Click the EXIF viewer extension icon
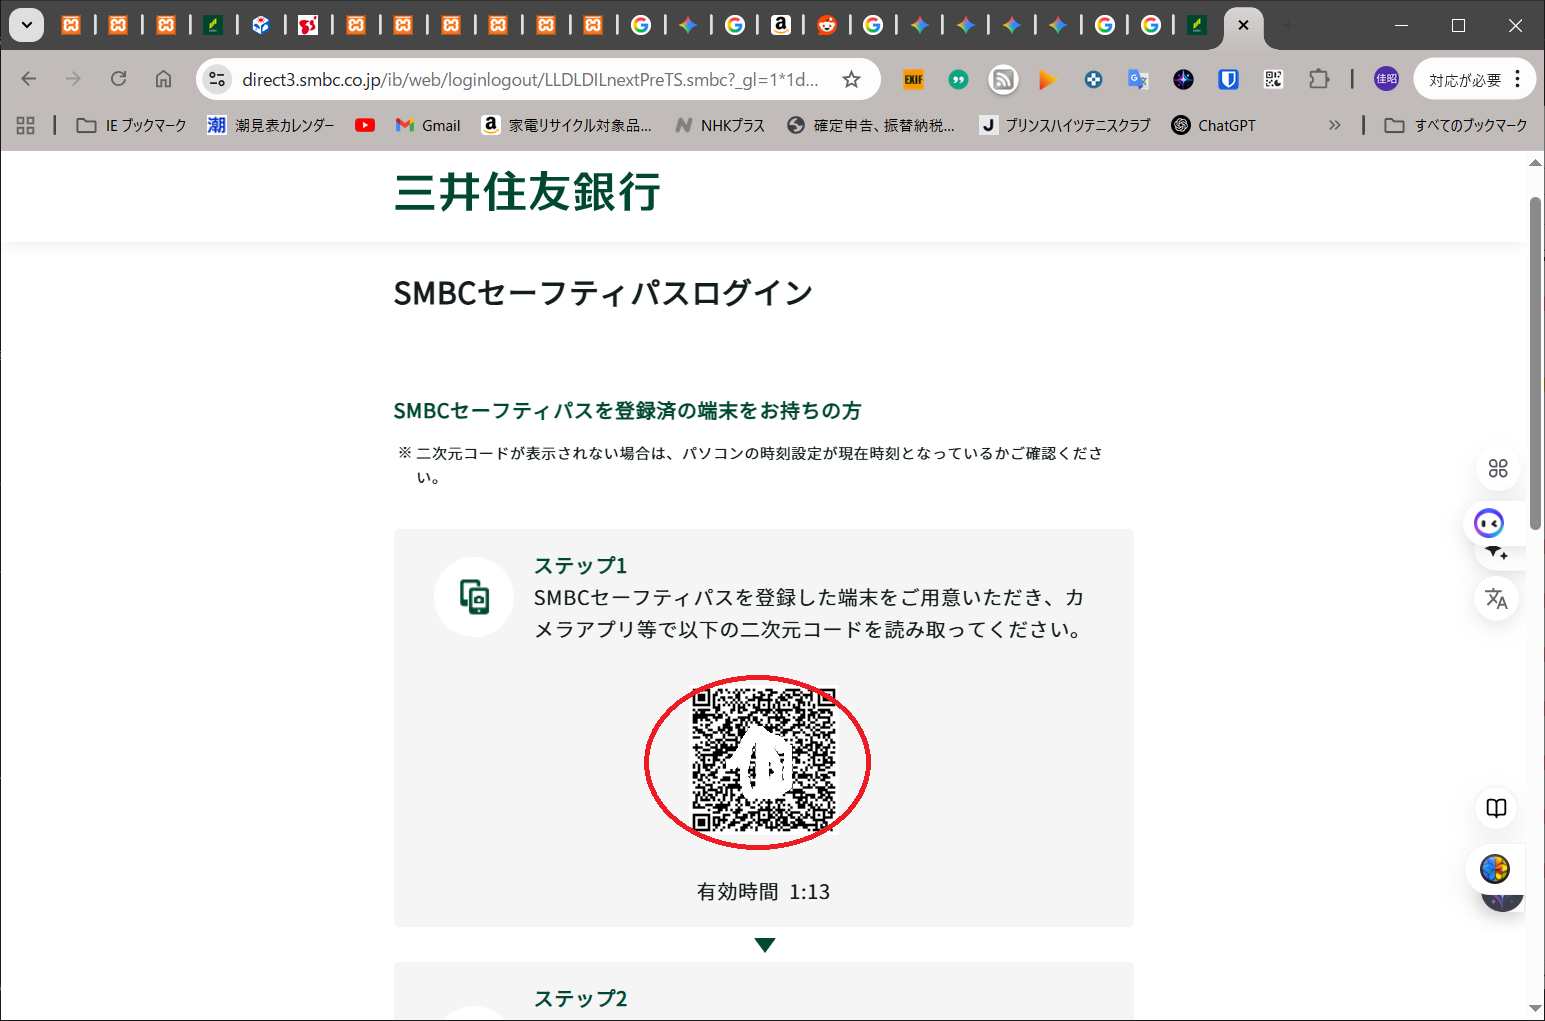 pos(913,80)
